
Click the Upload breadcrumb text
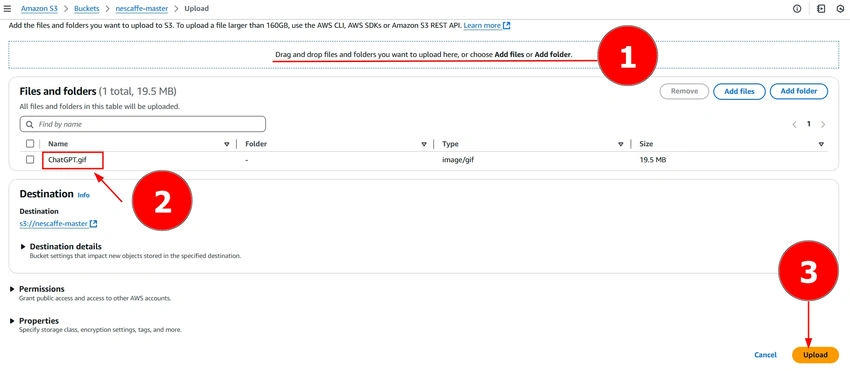tap(196, 9)
